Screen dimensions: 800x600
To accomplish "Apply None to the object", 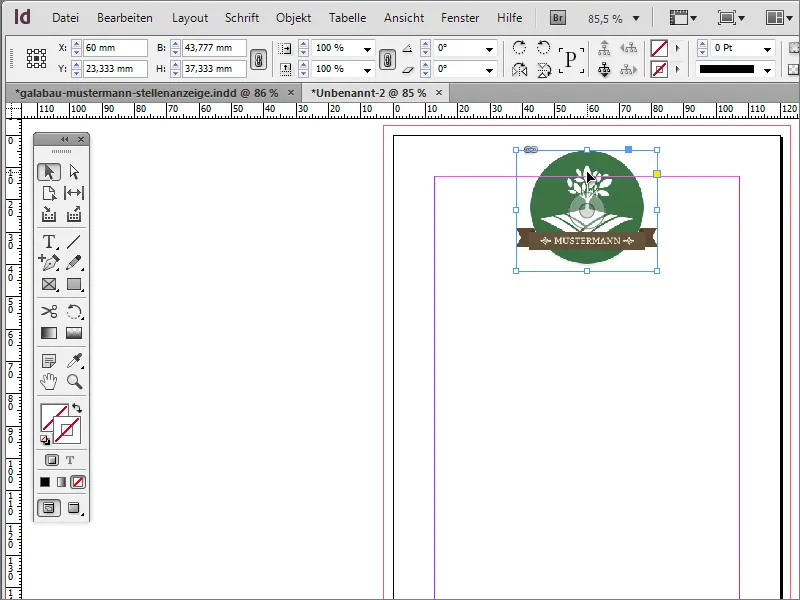I will click(78, 482).
